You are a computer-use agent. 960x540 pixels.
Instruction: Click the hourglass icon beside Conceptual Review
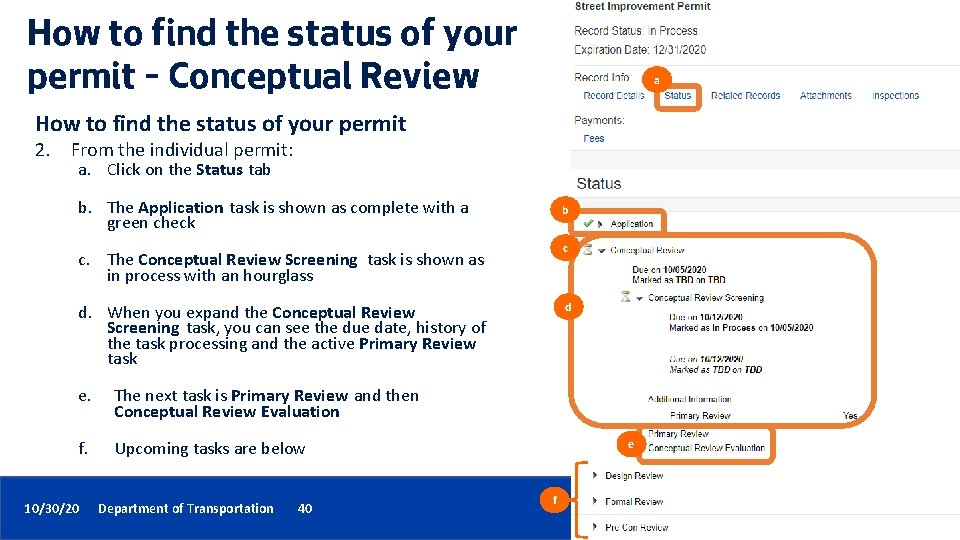587,249
